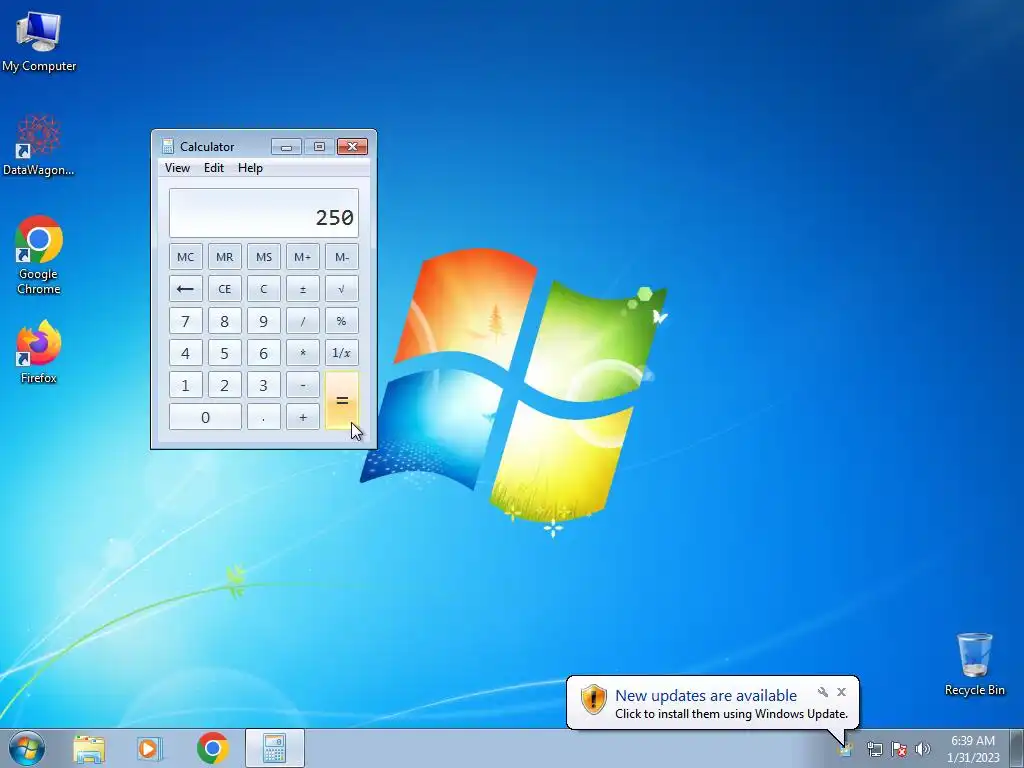1024x768 pixels.
Task: Click the divide key
Action: (x=302, y=321)
